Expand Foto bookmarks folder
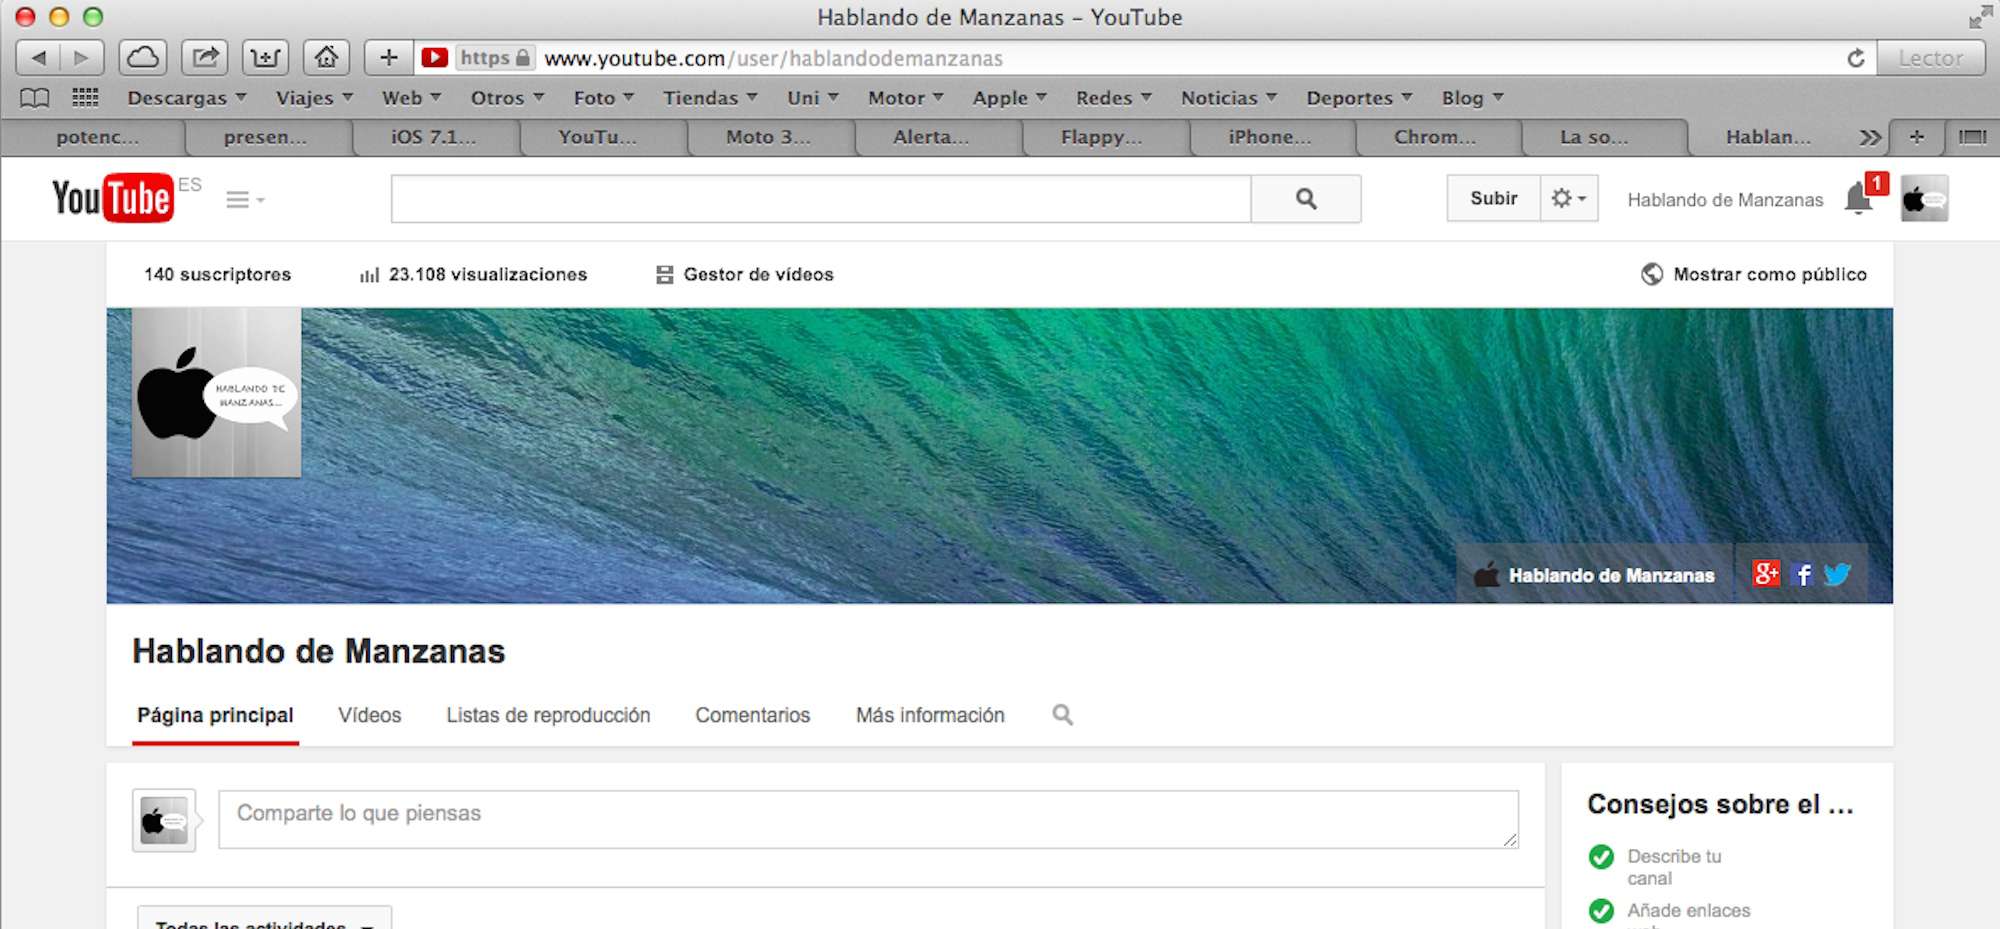The height and width of the screenshot is (929, 2000). [x=603, y=98]
